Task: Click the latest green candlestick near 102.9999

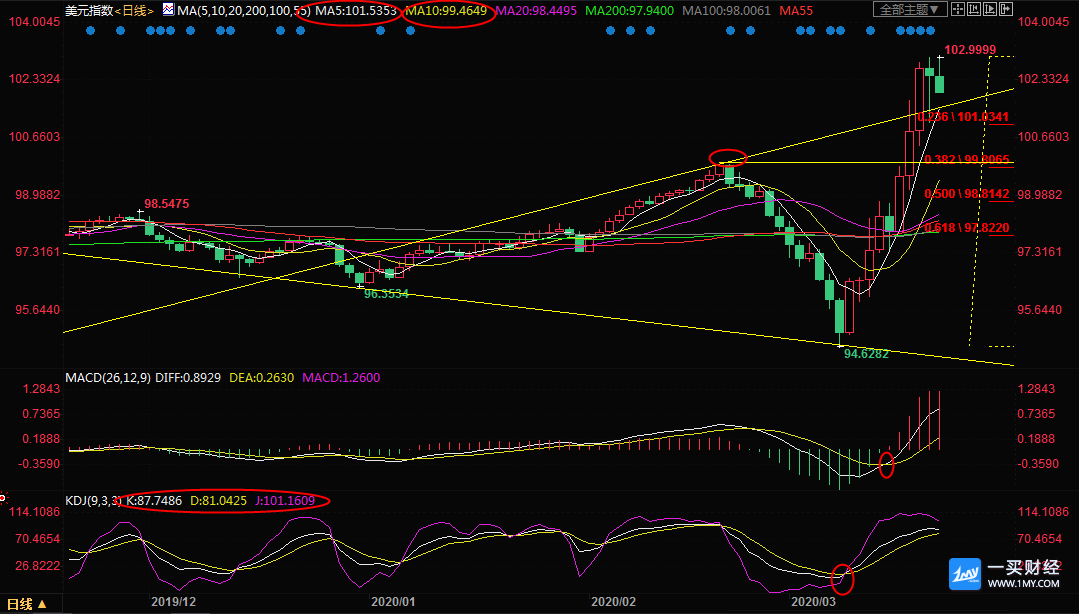Action: [939, 84]
